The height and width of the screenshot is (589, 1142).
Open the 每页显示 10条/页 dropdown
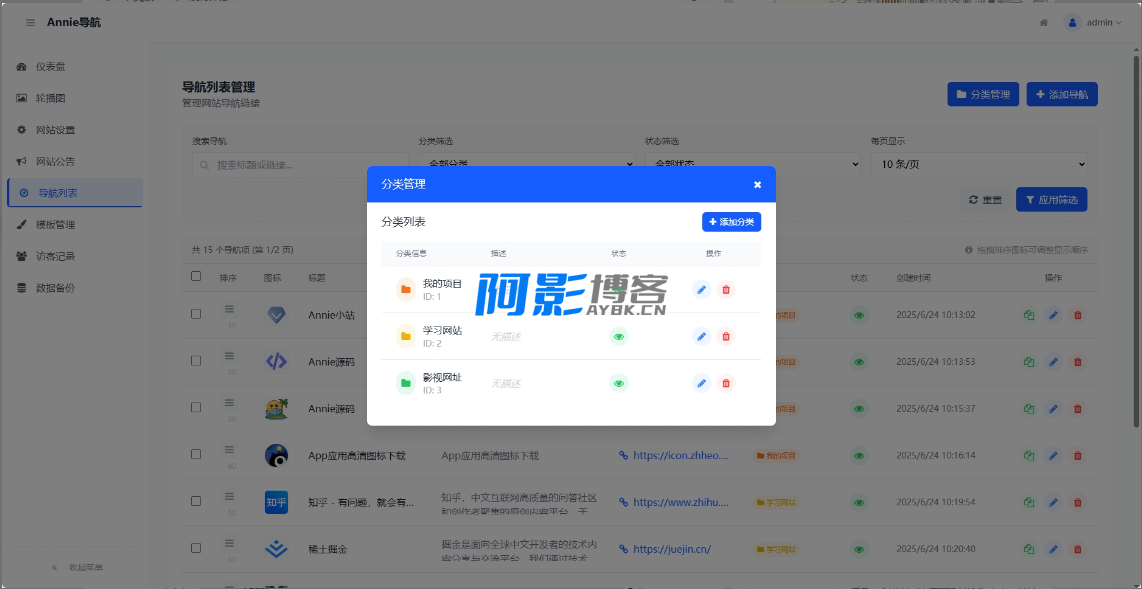978,164
